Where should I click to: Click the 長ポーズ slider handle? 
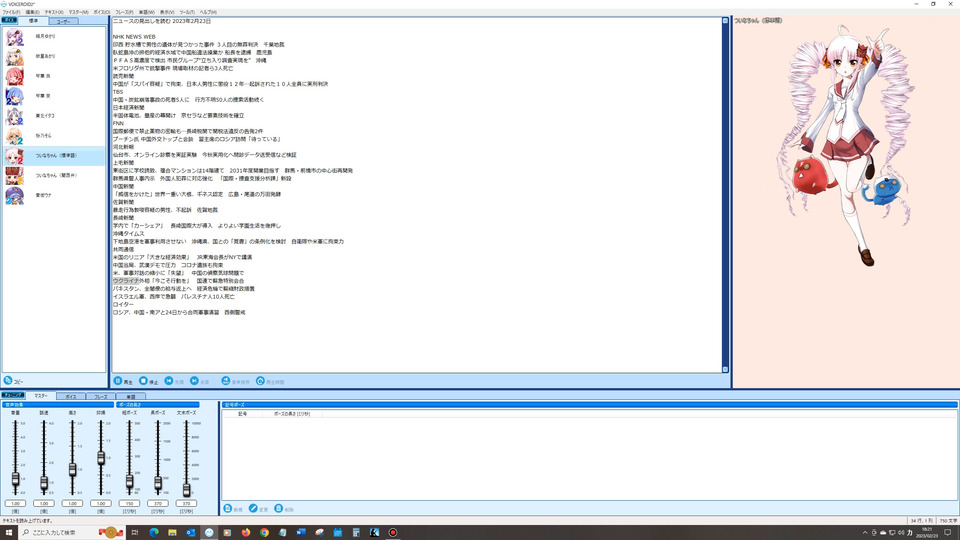click(x=158, y=483)
